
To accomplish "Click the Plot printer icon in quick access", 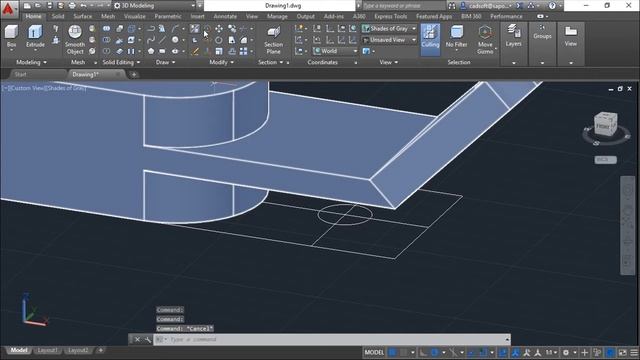I will (x=72, y=6).
